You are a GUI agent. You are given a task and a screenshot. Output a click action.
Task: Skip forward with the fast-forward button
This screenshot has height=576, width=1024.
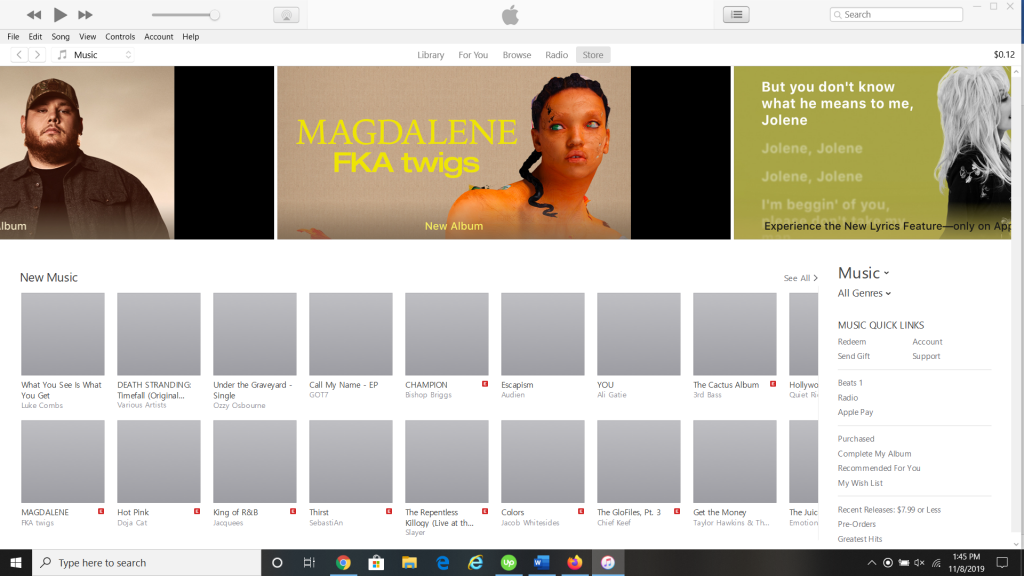coord(85,14)
